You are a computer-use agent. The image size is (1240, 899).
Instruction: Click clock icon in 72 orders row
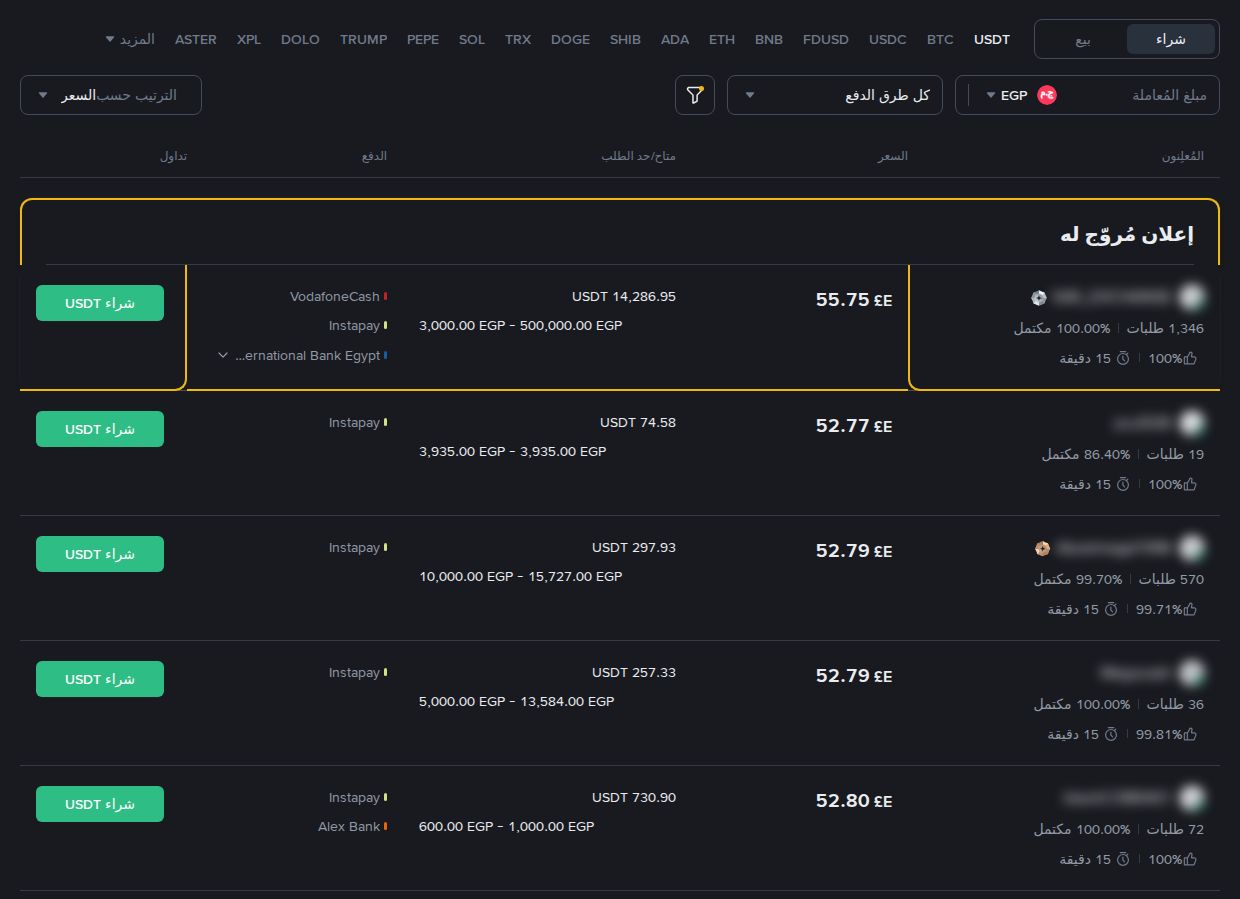tap(1123, 859)
